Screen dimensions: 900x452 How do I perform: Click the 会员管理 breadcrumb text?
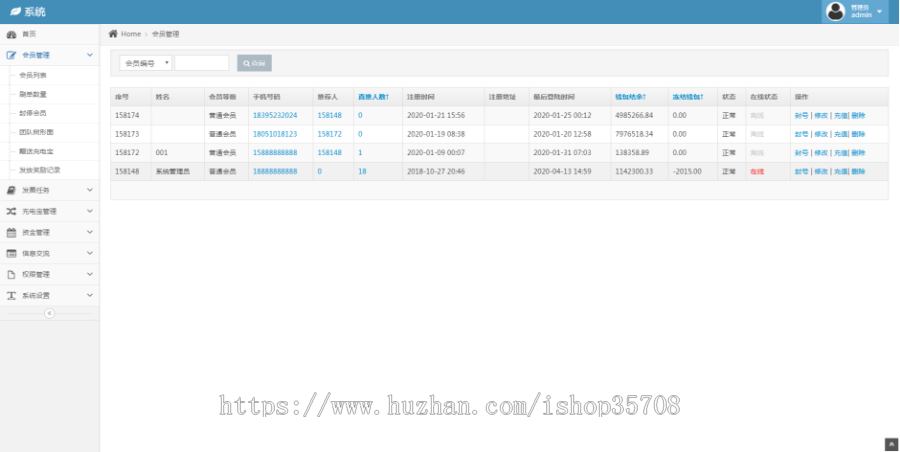tap(165, 34)
